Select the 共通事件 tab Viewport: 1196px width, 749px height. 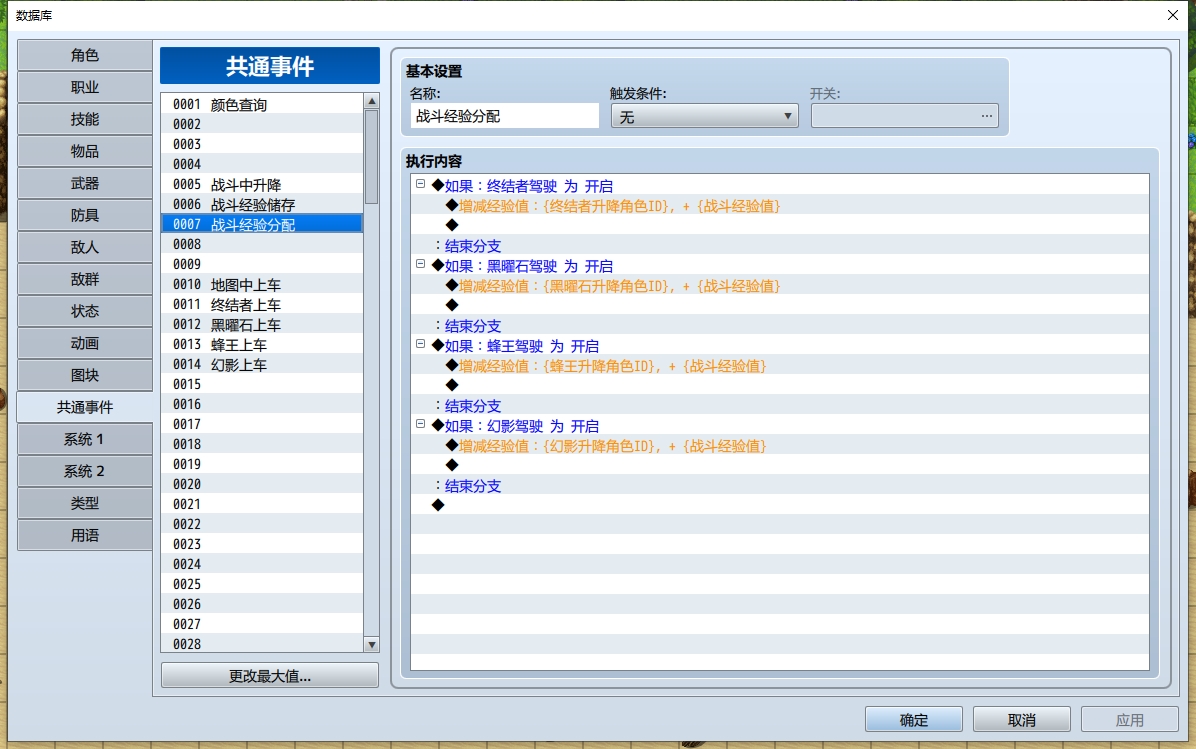click(x=85, y=407)
